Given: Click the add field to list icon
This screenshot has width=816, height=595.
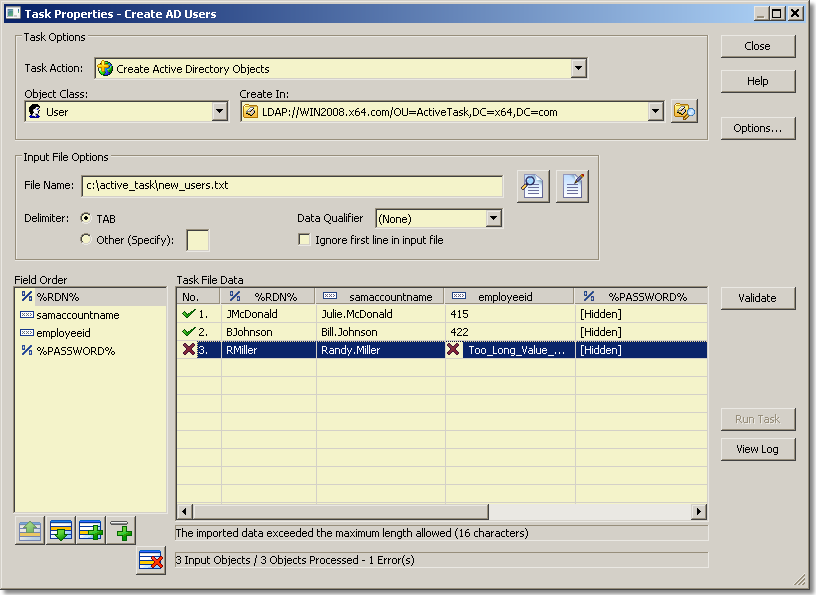Looking at the screenshot, I should click(x=91, y=531).
